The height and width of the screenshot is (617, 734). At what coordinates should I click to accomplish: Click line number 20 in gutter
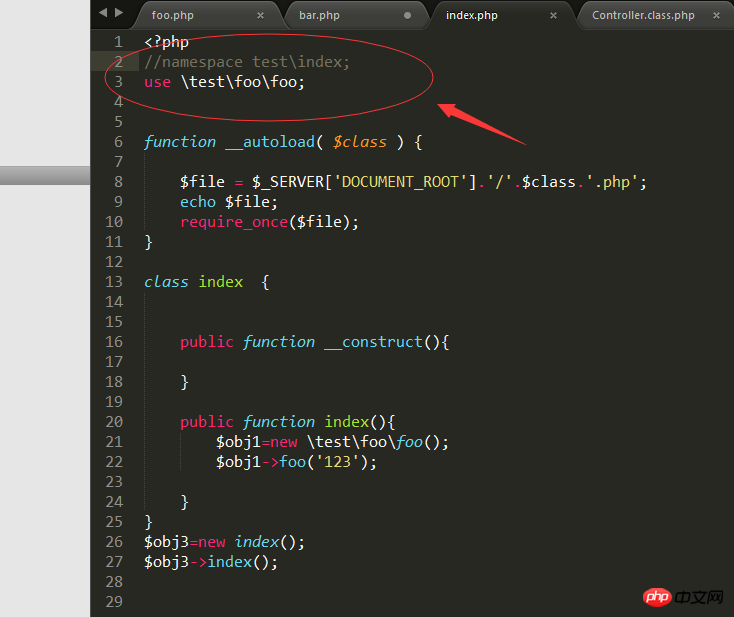click(114, 422)
